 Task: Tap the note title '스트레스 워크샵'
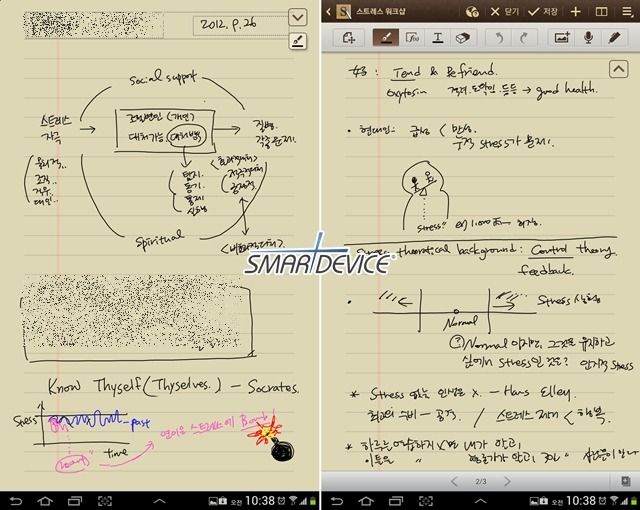380,11
